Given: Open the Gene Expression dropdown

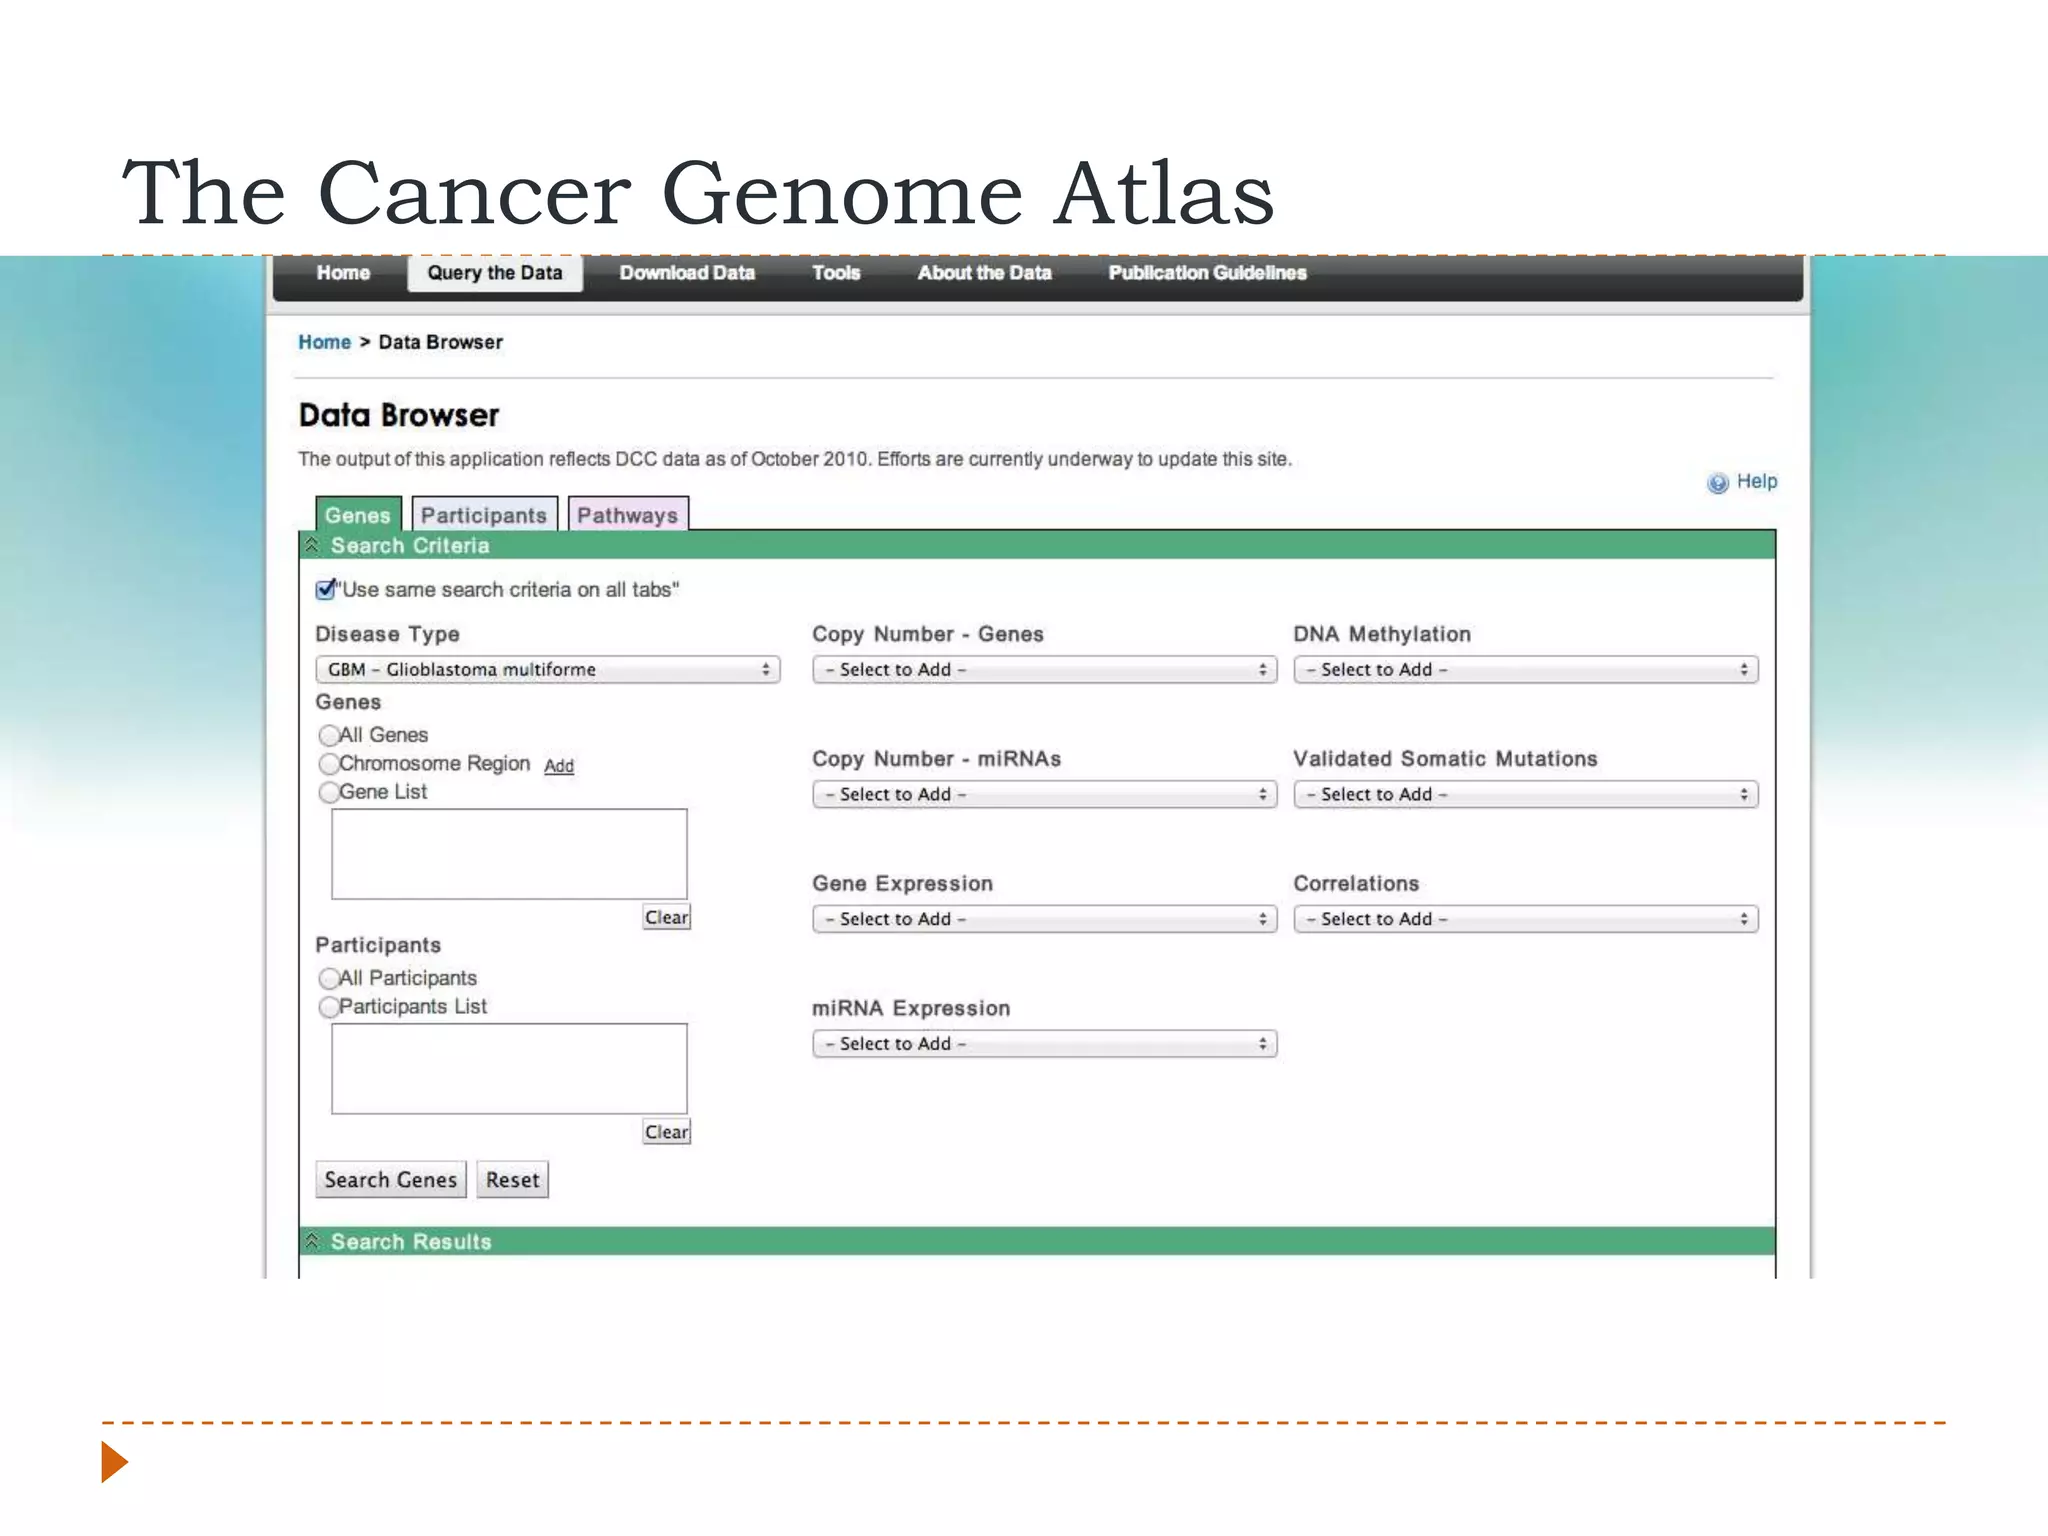Looking at the screenshot, I should coord(1045,919).
